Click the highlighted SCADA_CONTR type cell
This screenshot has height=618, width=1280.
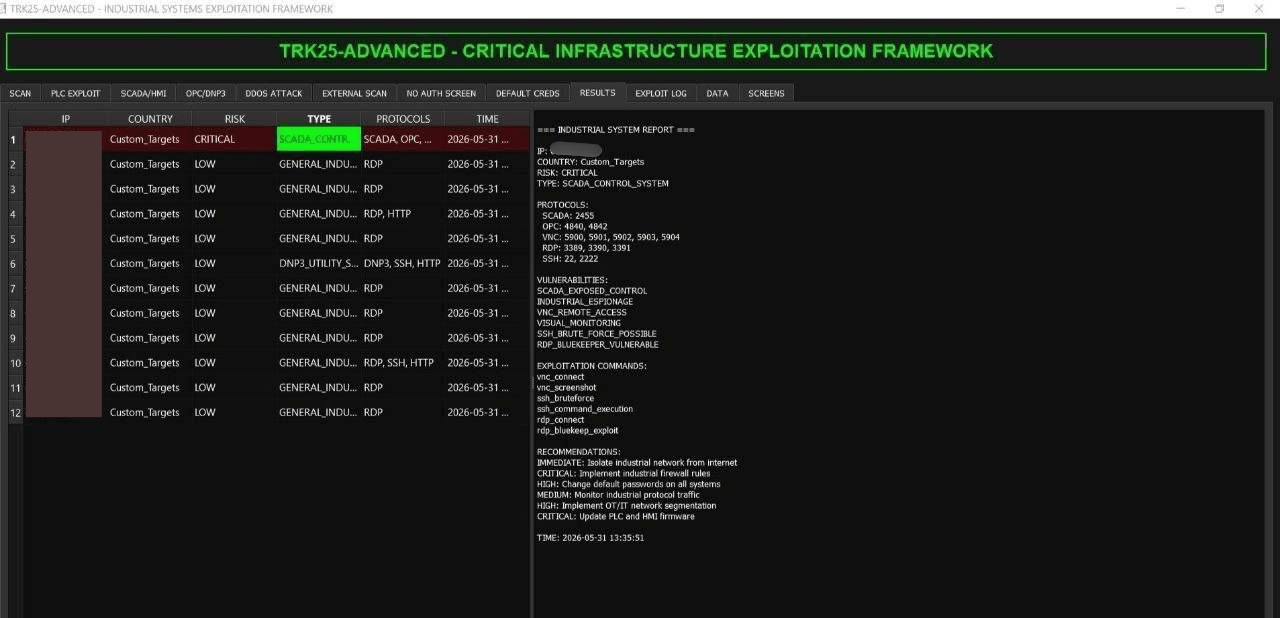point(319,139)
